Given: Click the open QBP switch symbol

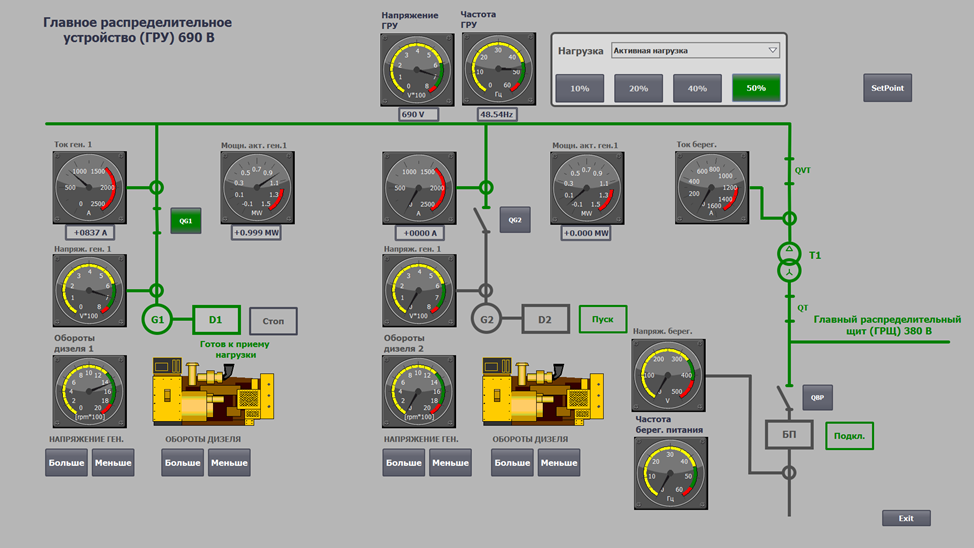Looking at the screenshot, I should coord(785,398).
